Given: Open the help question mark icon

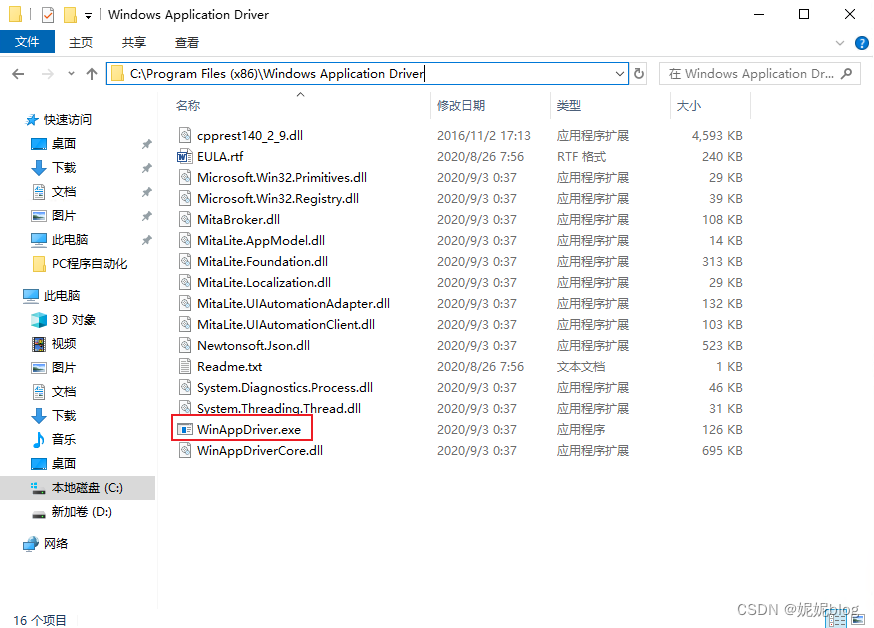Looking at the screenshot, I should coord(859,43).
